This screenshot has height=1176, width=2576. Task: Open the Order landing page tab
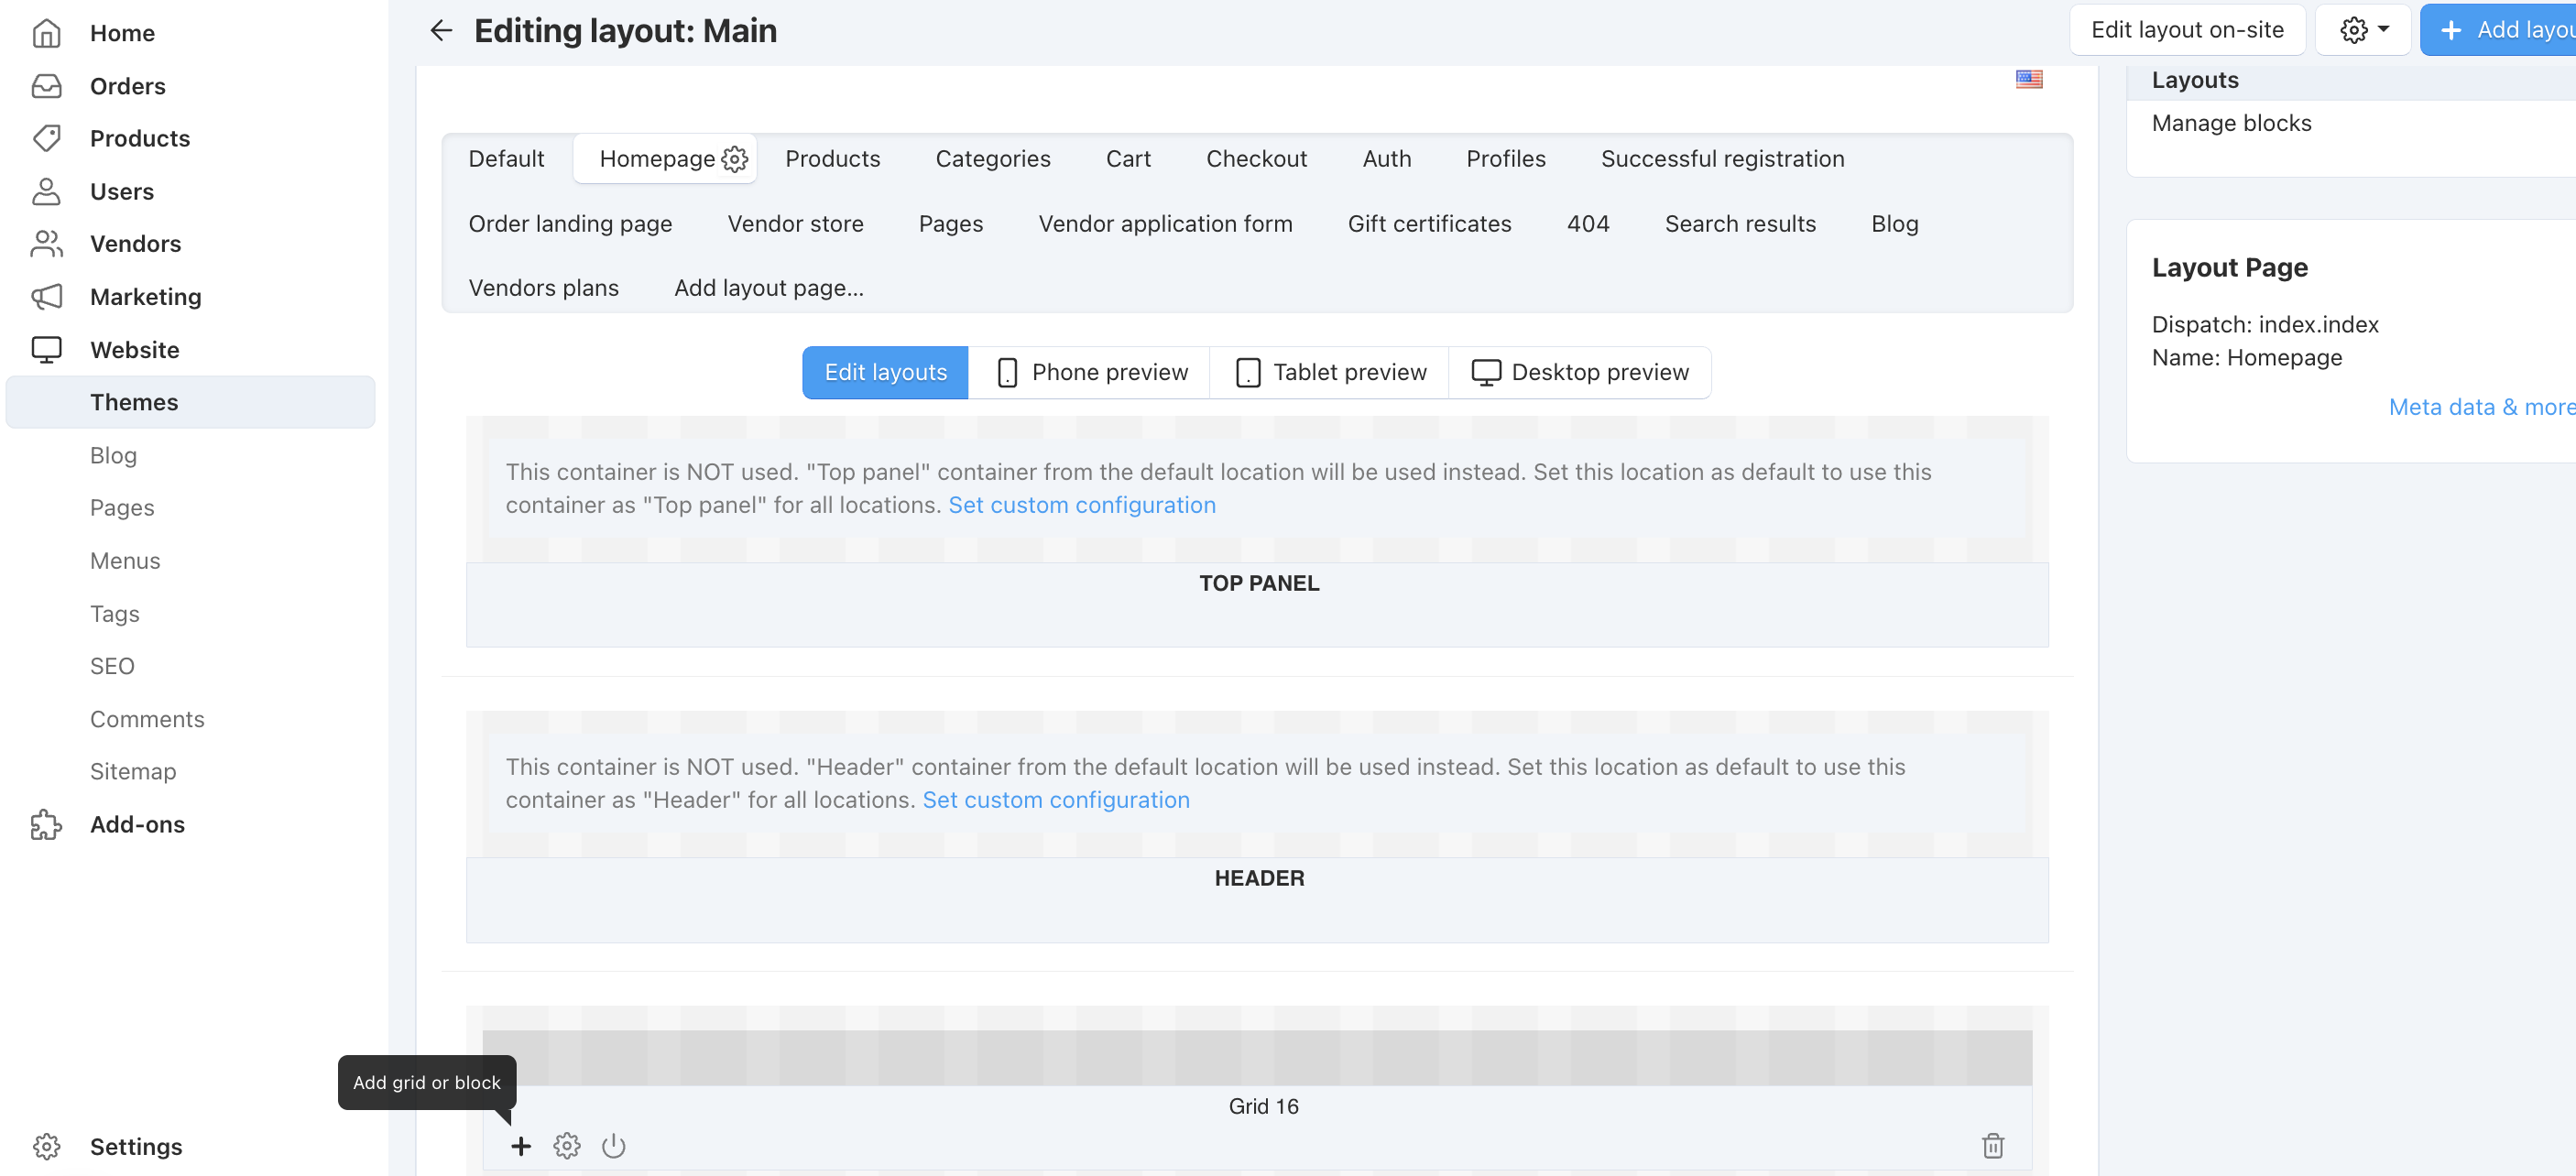click(570, 224)
